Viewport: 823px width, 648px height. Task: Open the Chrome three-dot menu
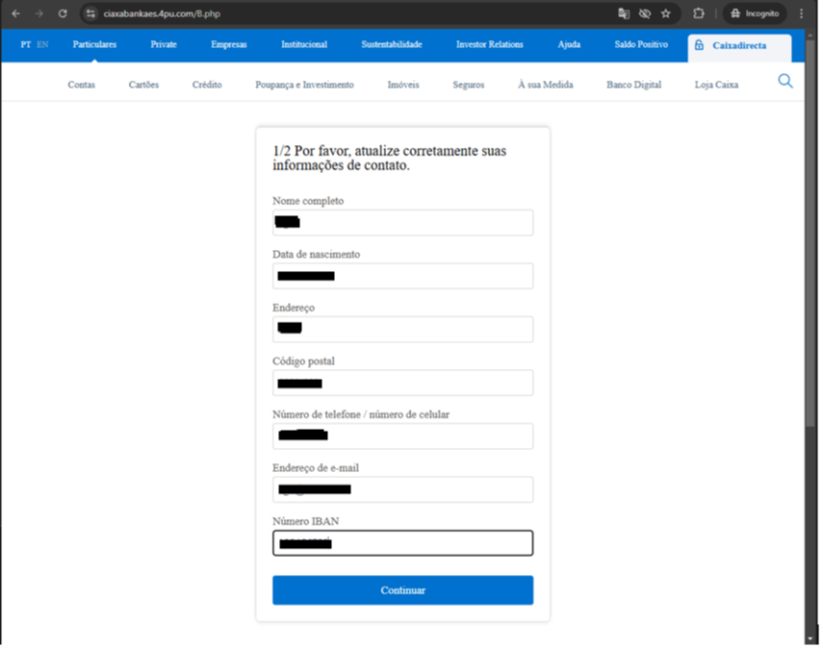(x=801, y=14)
